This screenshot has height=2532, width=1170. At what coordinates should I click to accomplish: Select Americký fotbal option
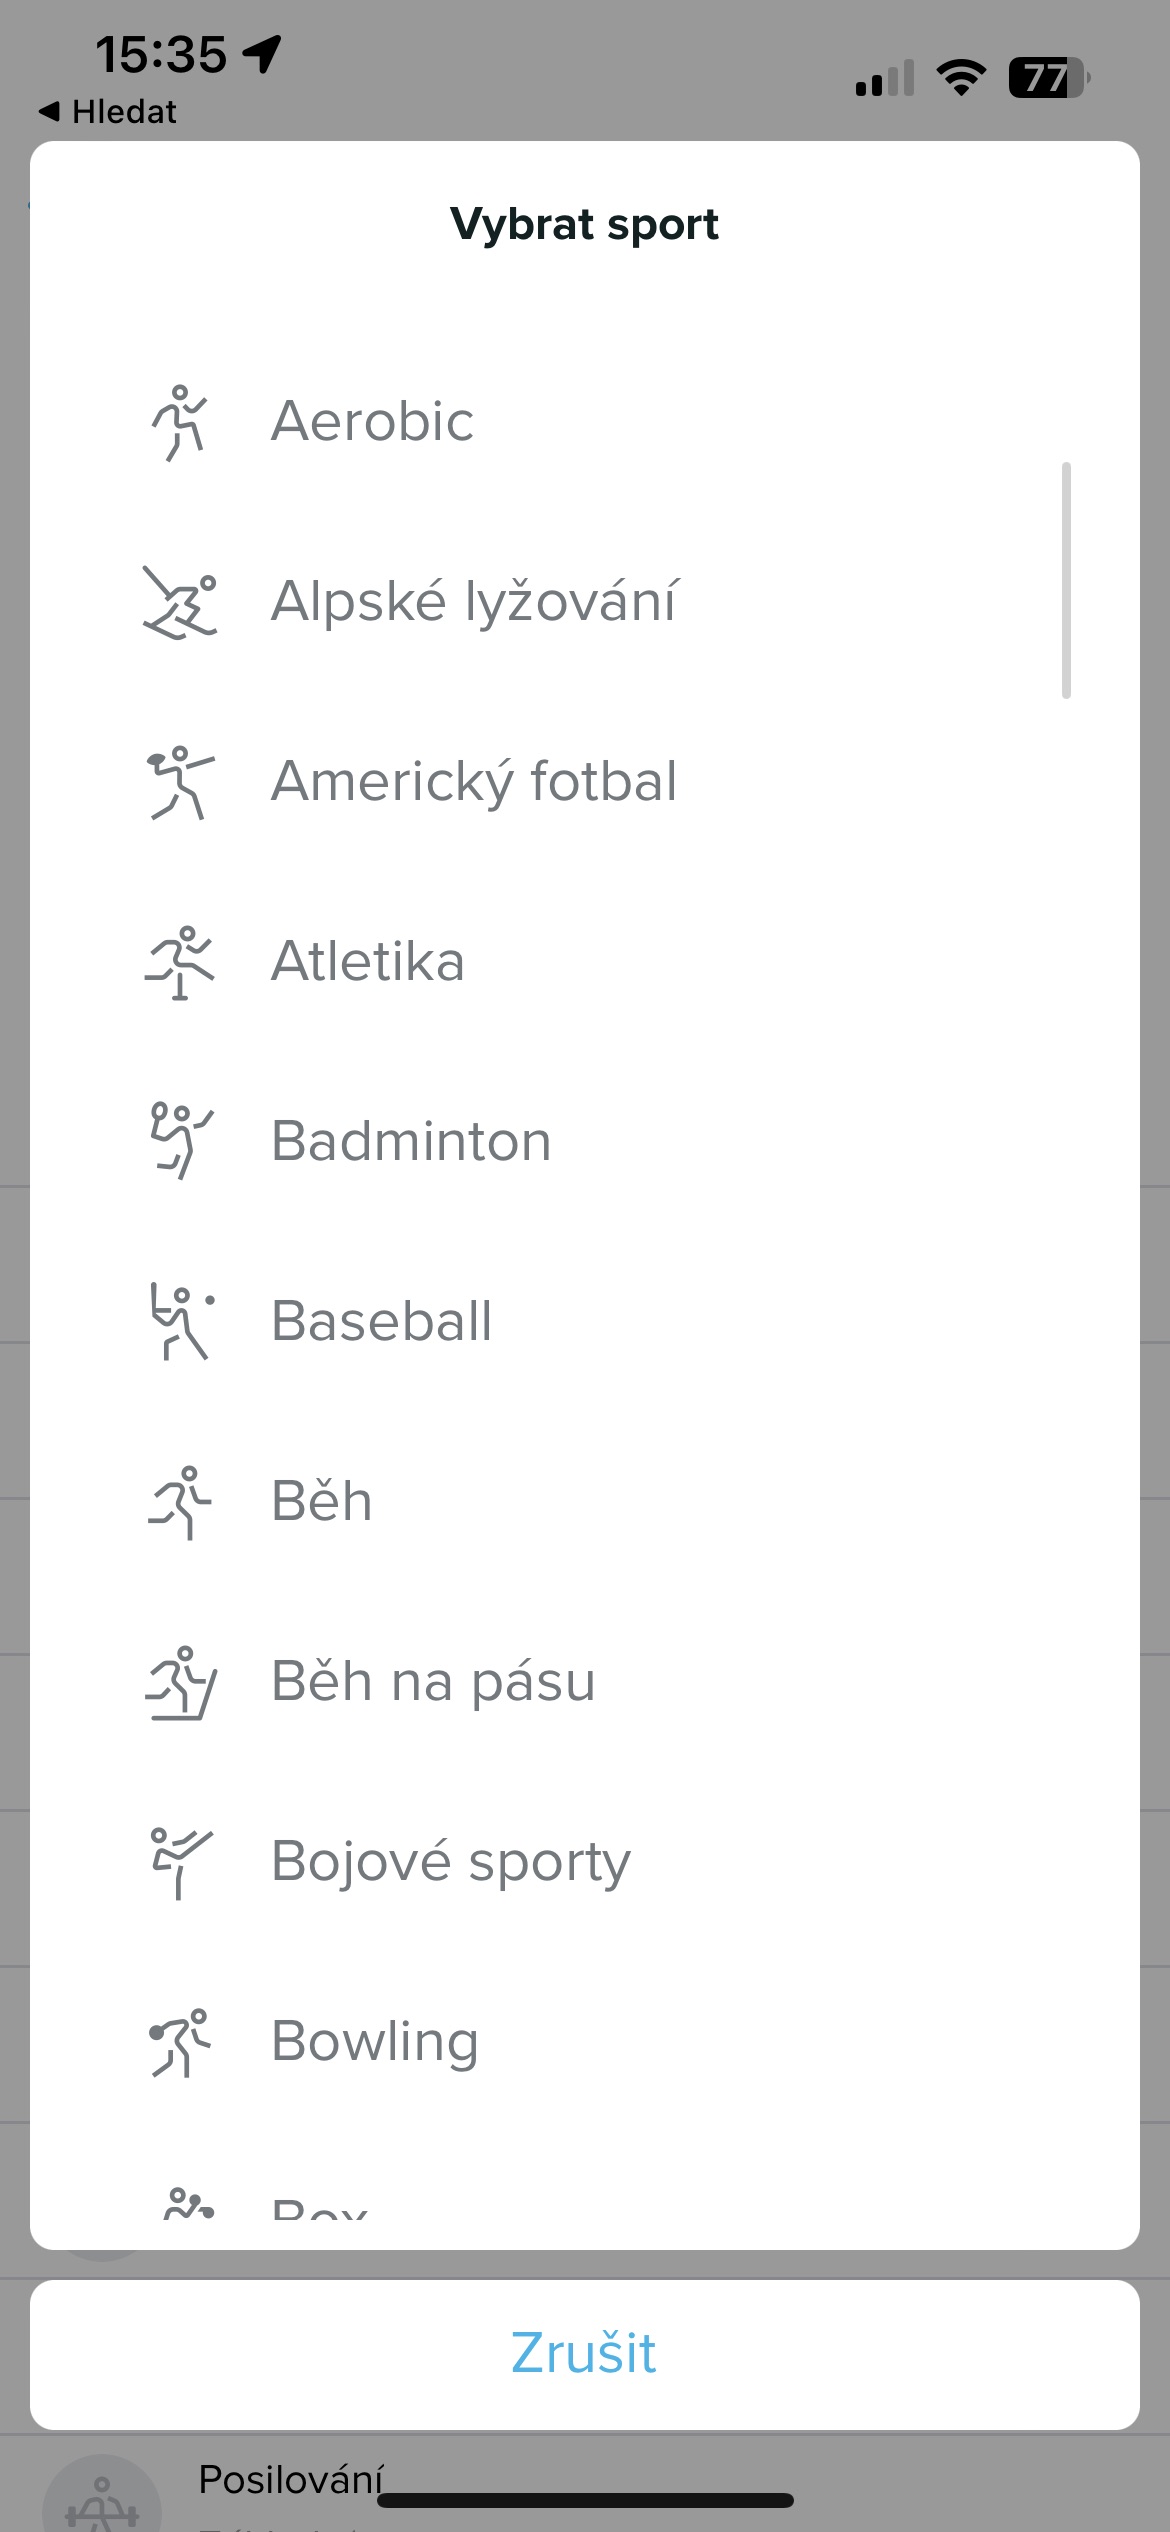click(x=474, y=782)
